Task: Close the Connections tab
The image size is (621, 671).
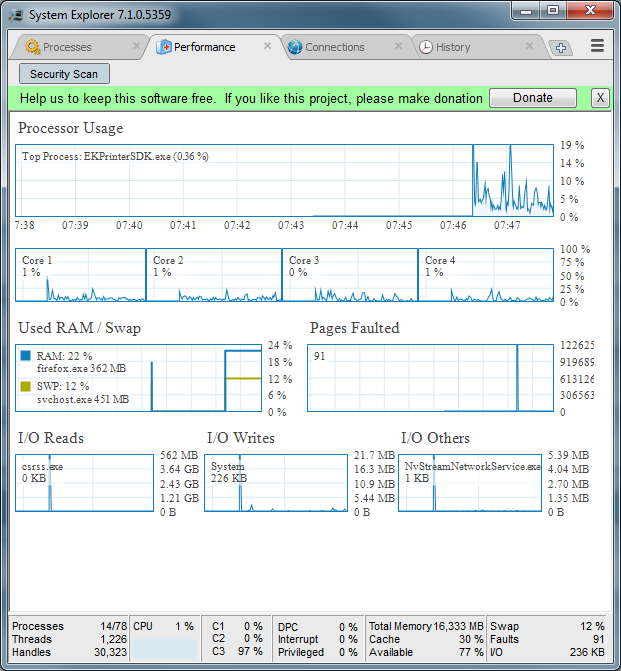Action: pyautogui.click(x=398, y=46)
